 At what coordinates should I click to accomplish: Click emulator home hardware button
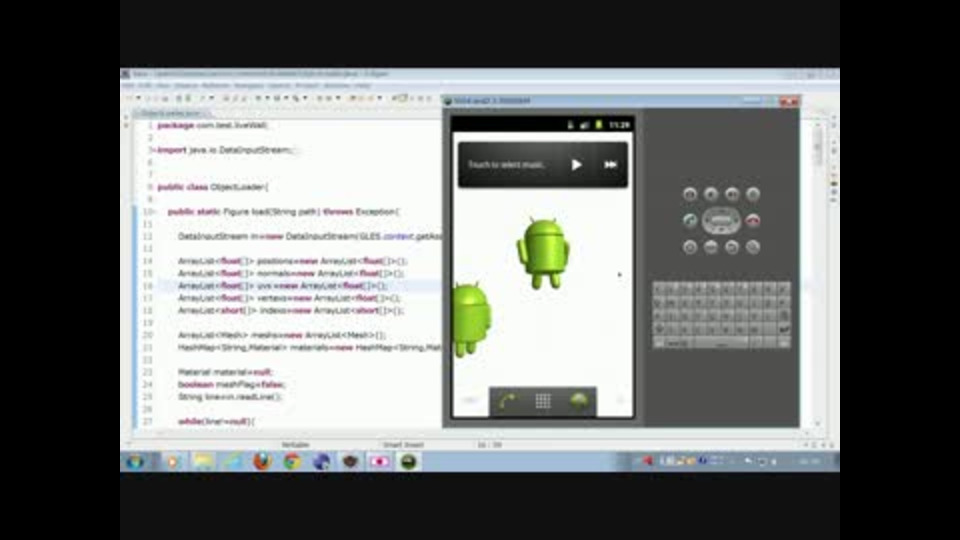point(690,247)
